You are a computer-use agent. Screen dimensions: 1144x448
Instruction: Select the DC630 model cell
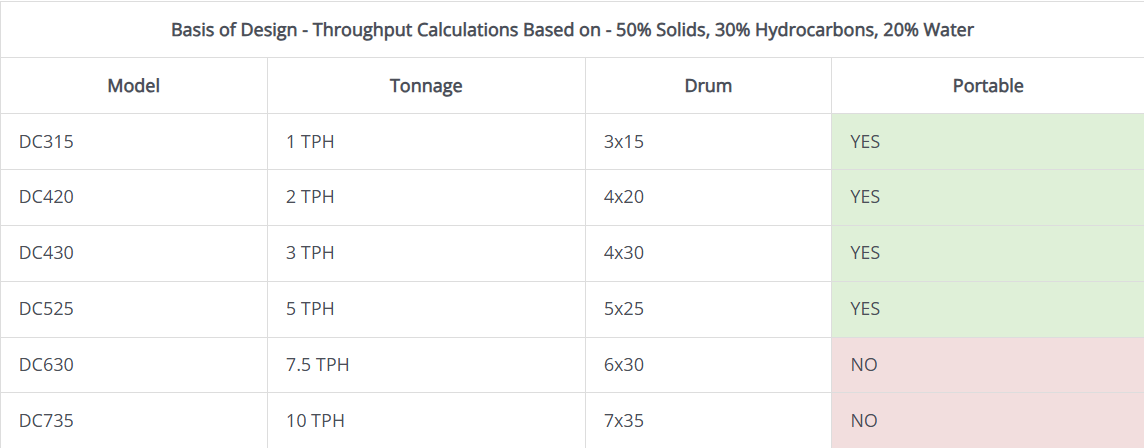tap(46, 365)
